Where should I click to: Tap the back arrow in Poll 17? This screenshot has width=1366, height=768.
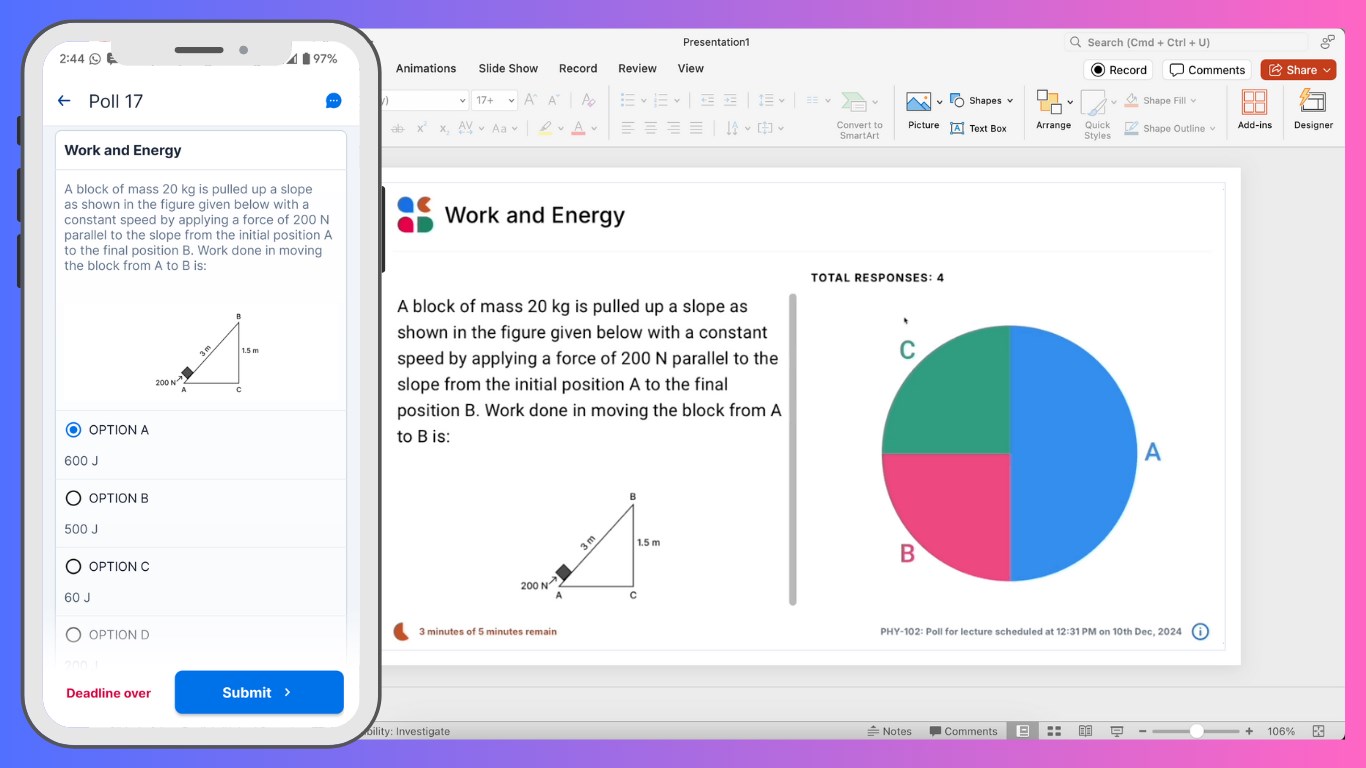(x=64, y=101)
